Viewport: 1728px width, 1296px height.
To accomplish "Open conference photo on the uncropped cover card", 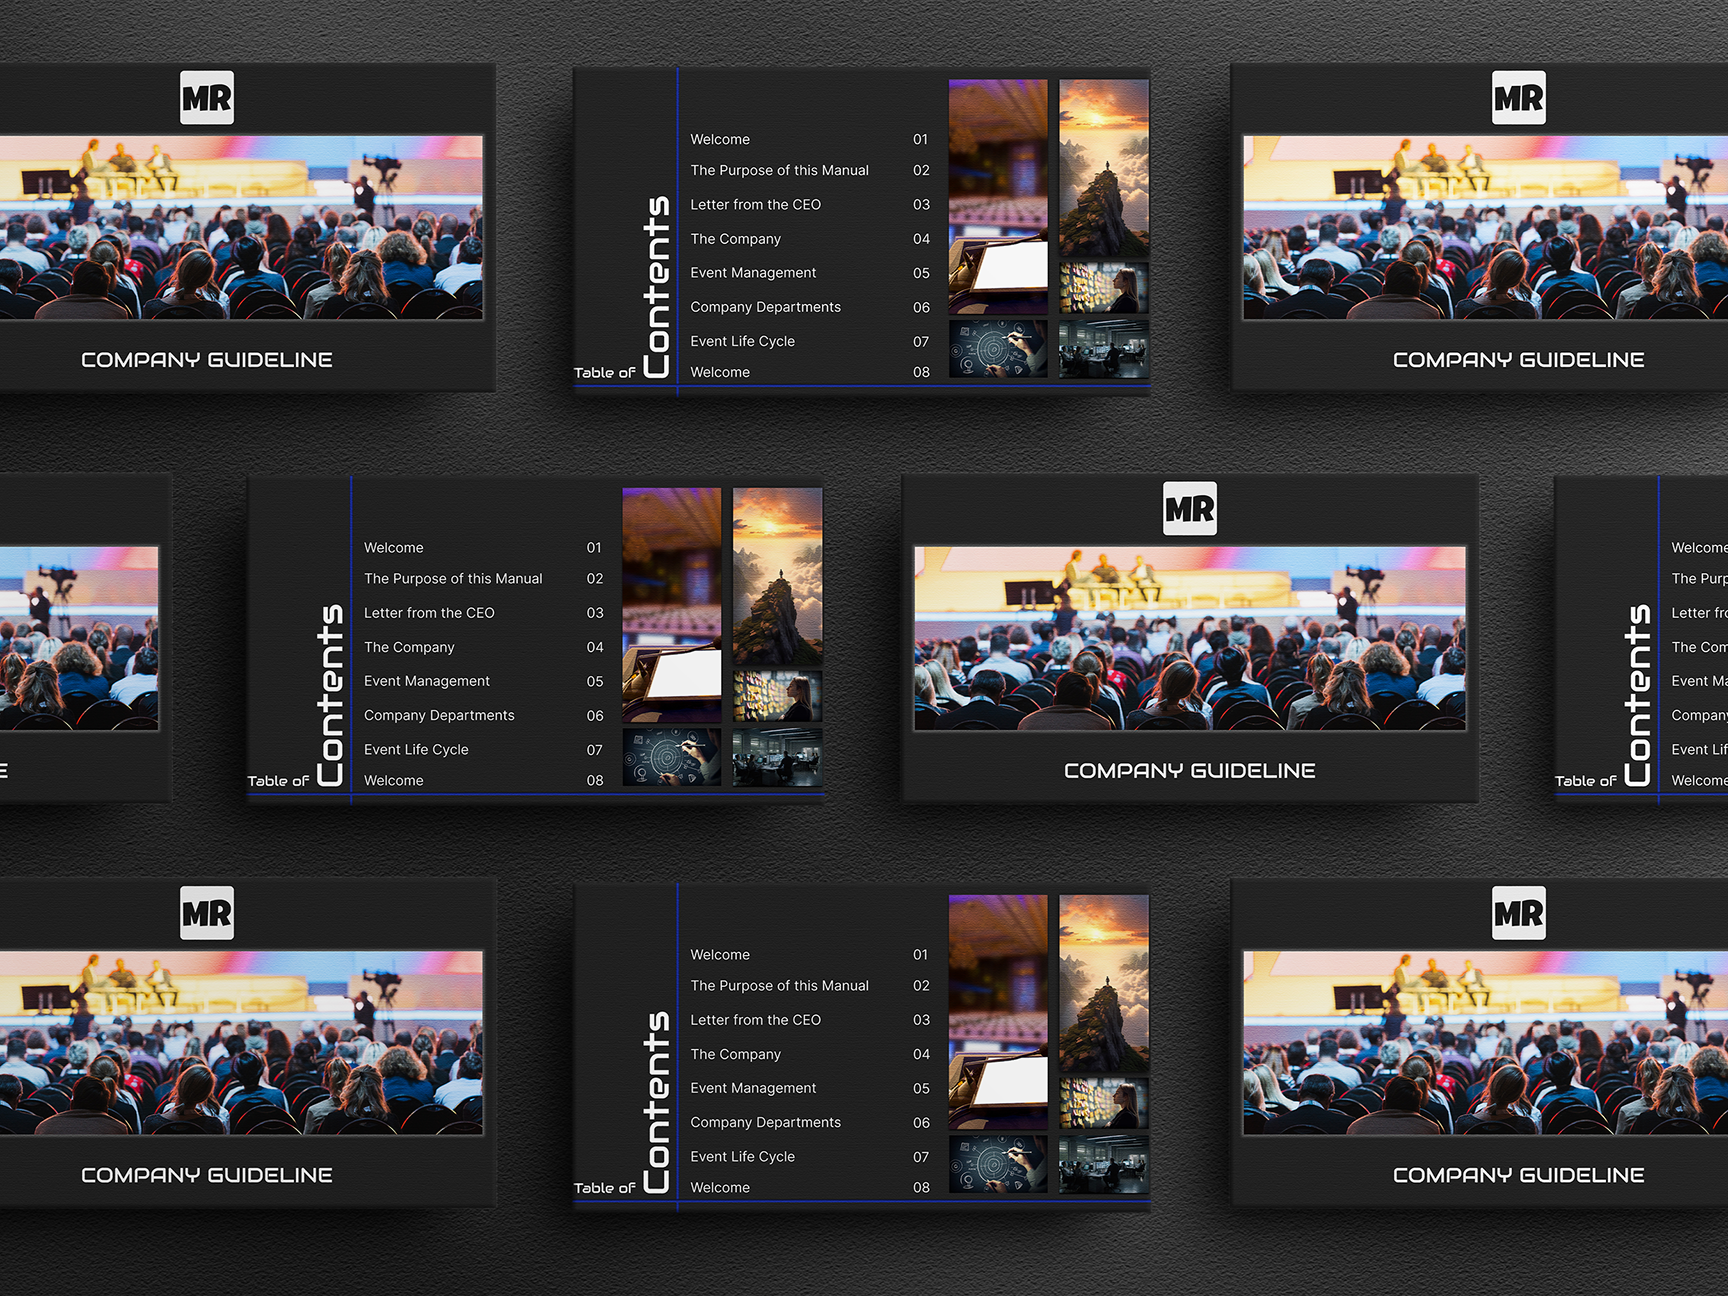I will tap(1190, 638).
